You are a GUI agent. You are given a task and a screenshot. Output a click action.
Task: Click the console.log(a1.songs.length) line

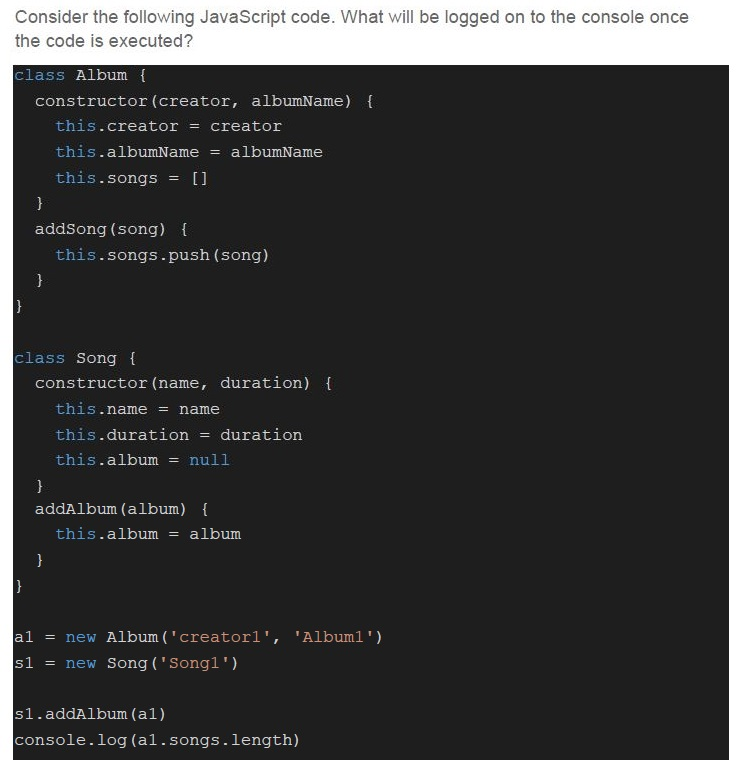tap(157, 740)
